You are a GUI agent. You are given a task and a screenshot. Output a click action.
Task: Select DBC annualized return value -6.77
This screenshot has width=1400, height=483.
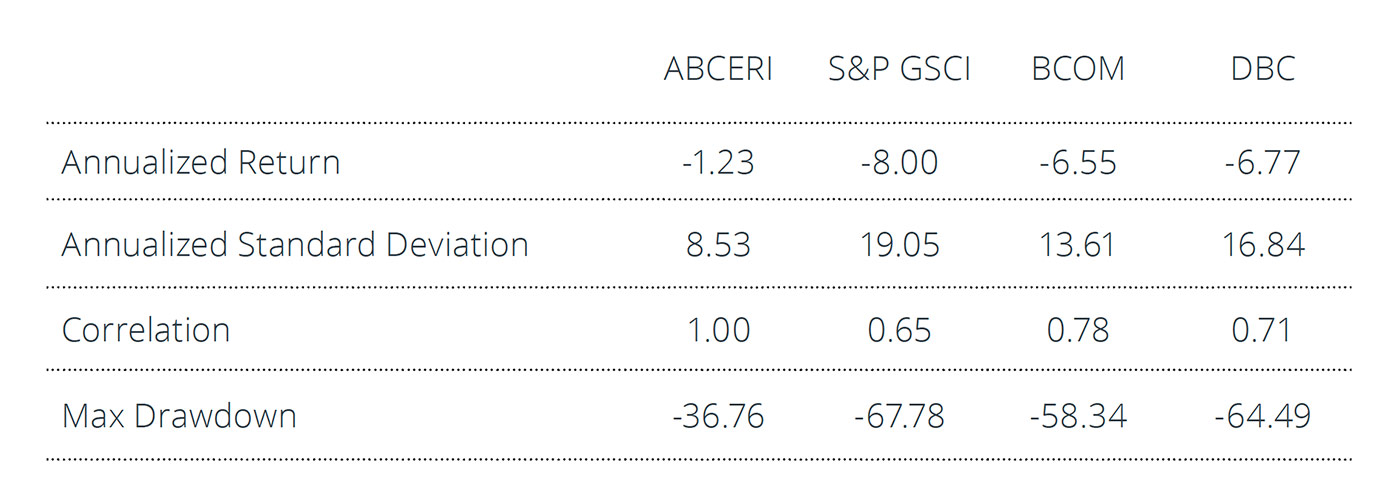tap(1263, 162)
